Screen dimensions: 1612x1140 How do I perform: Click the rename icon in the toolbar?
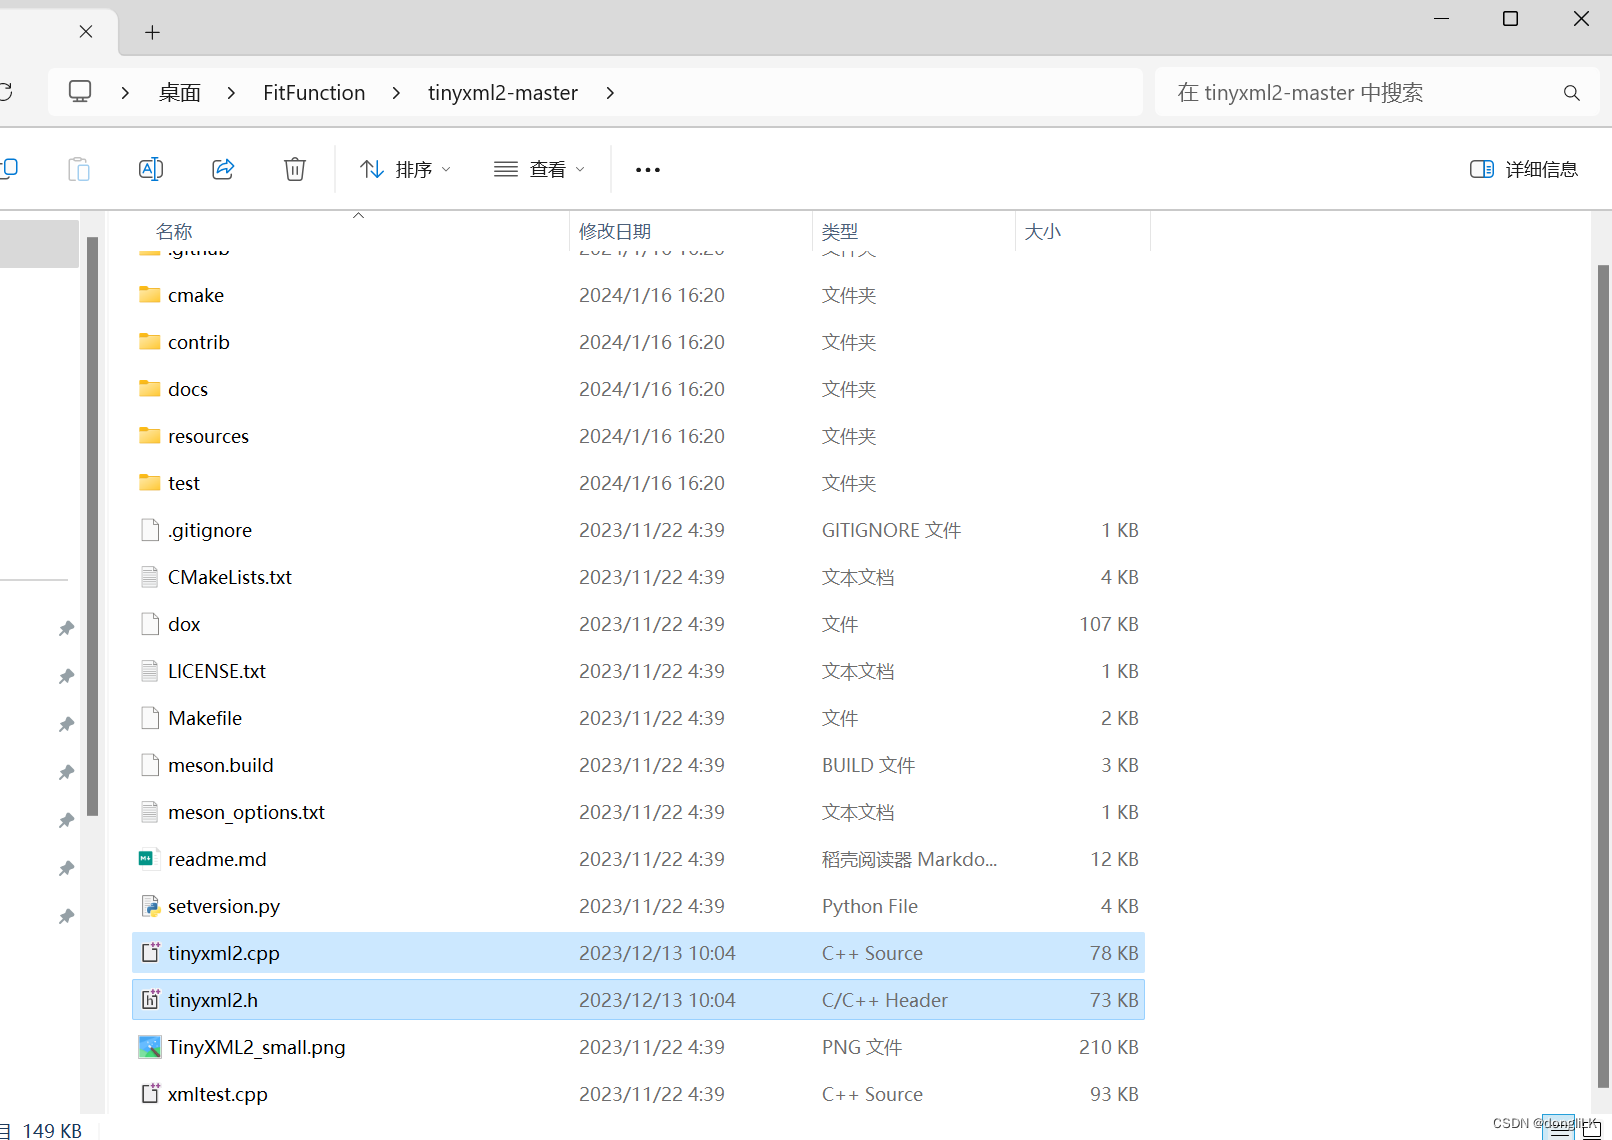[x=151, y=169]
